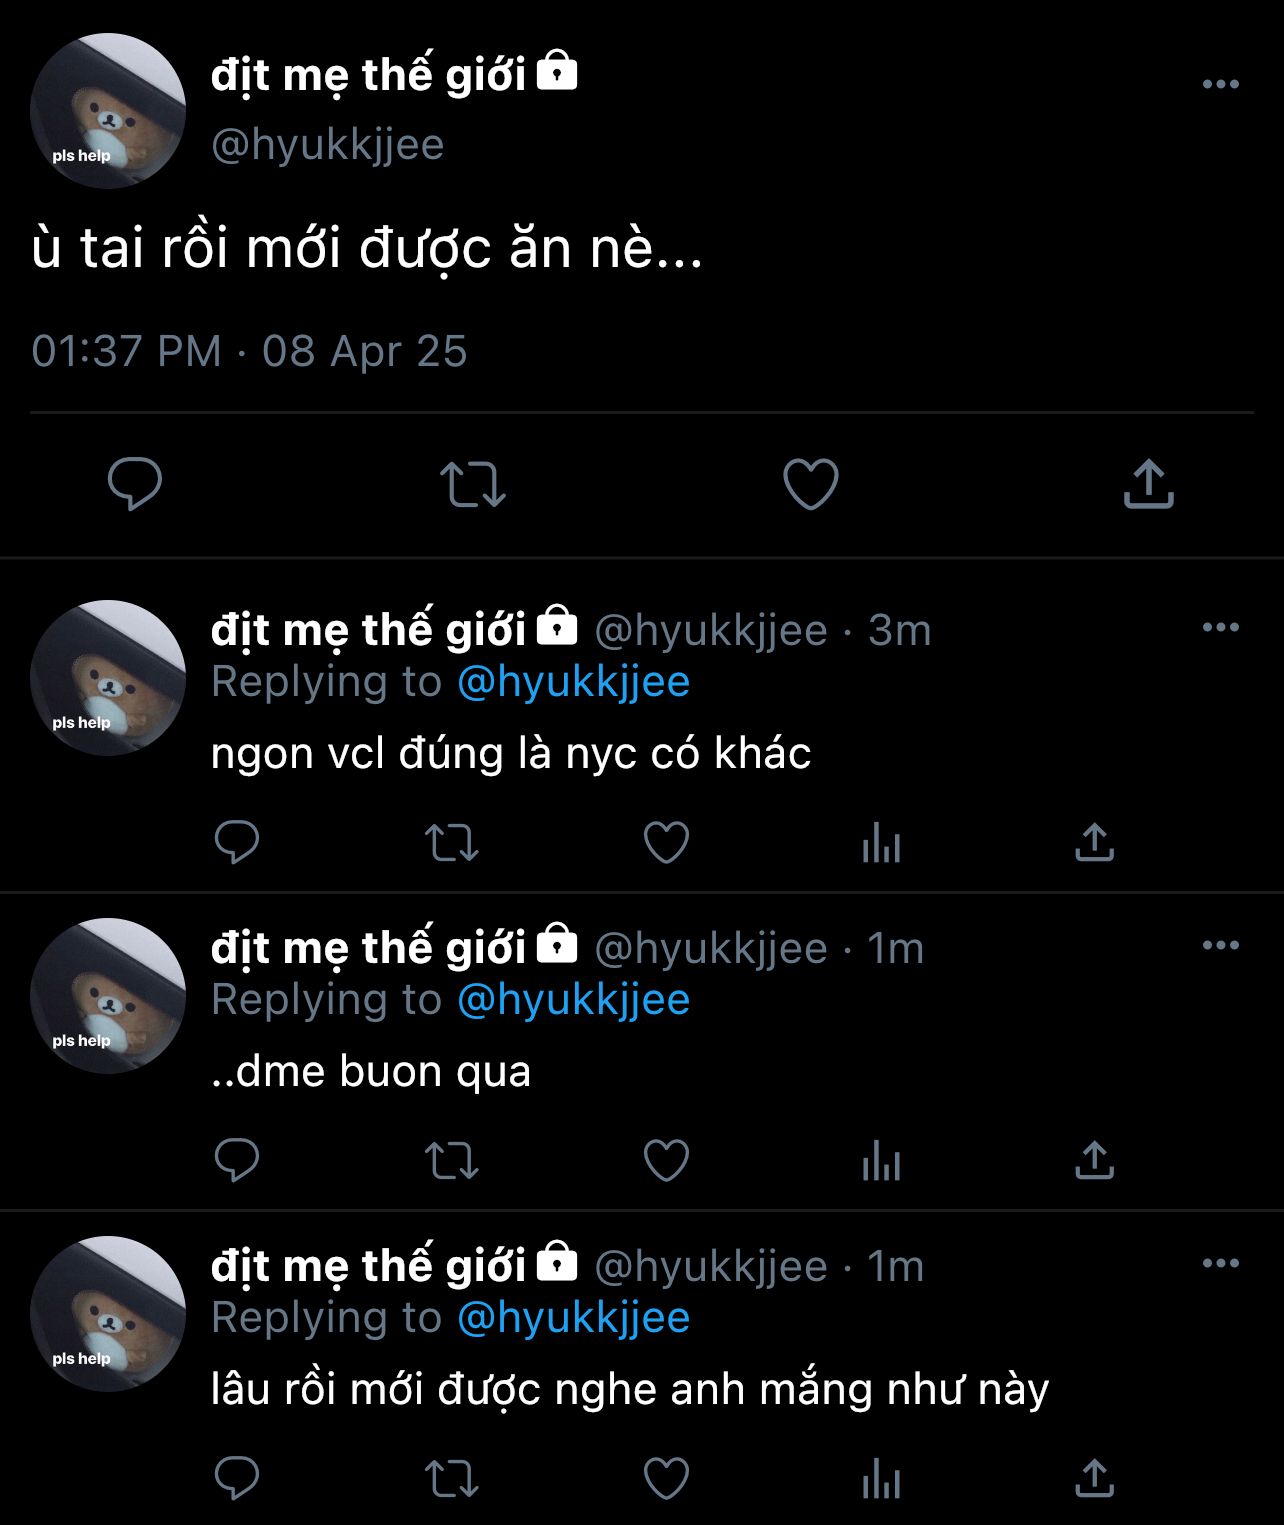The height and width of the screenshot is (1525, 1284).
Task: Share the 'lâu rồi mới được nghe' reply
Action: [1094, 1478]
